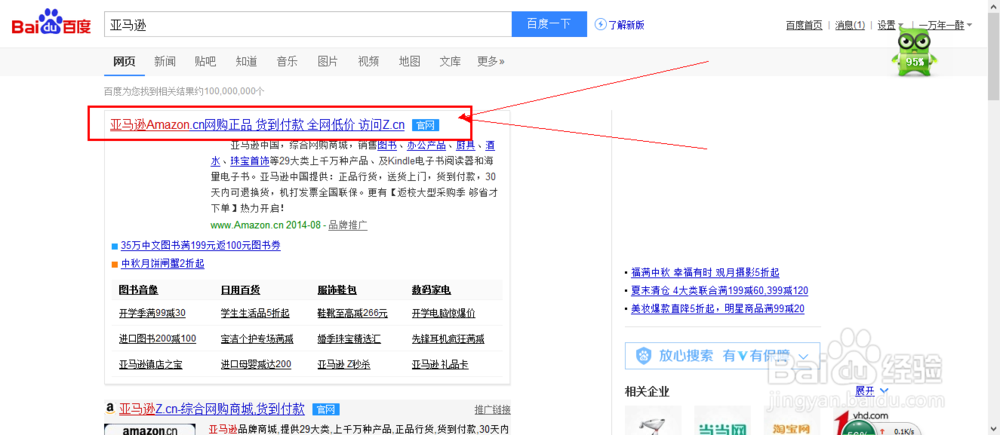
Task: Open the 亚马逊Amazon.cn网购正品 result title
Action: click(x=258, y=124)
